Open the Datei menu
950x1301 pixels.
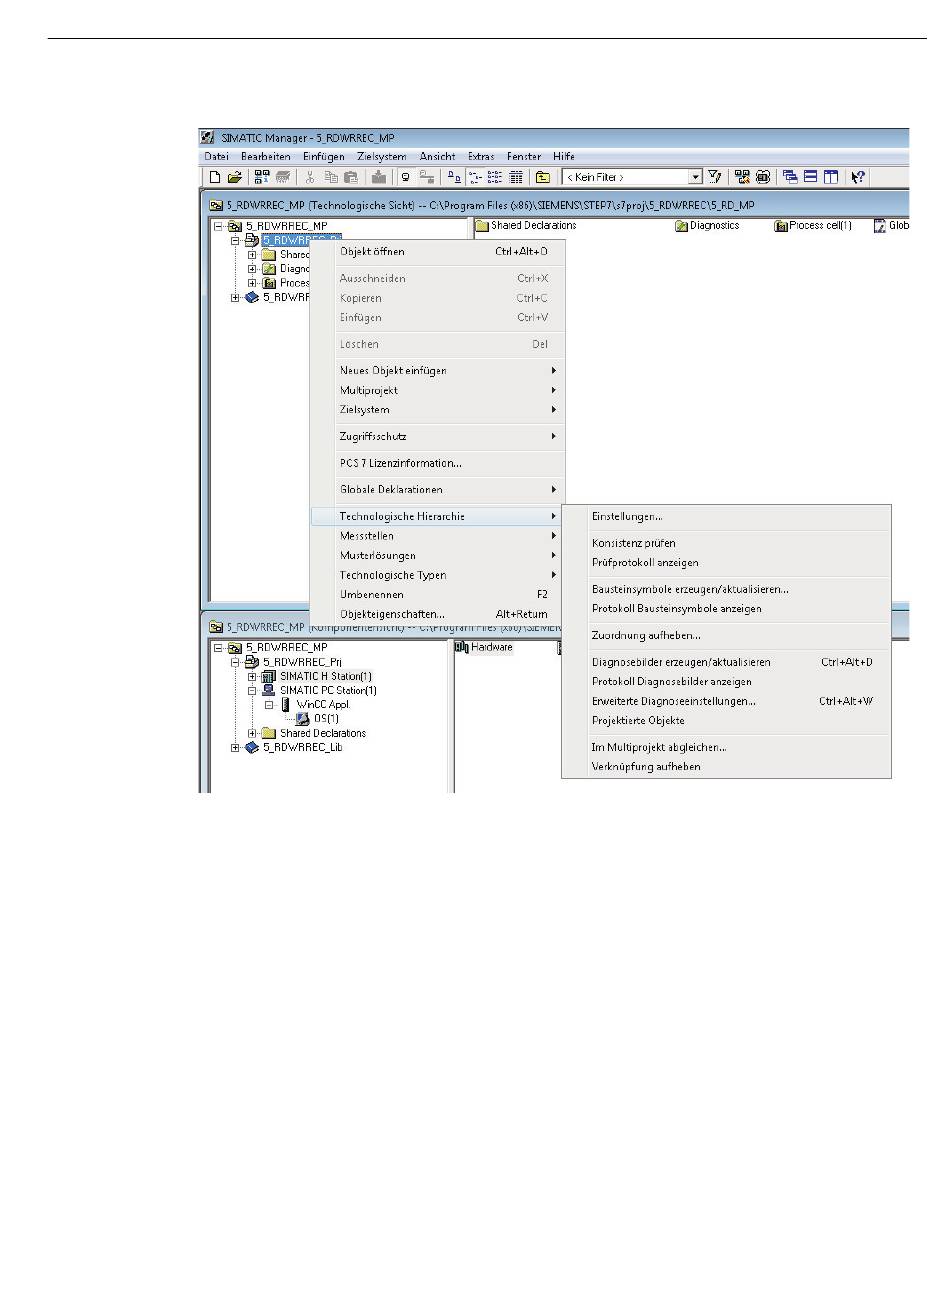coord(217,157)
